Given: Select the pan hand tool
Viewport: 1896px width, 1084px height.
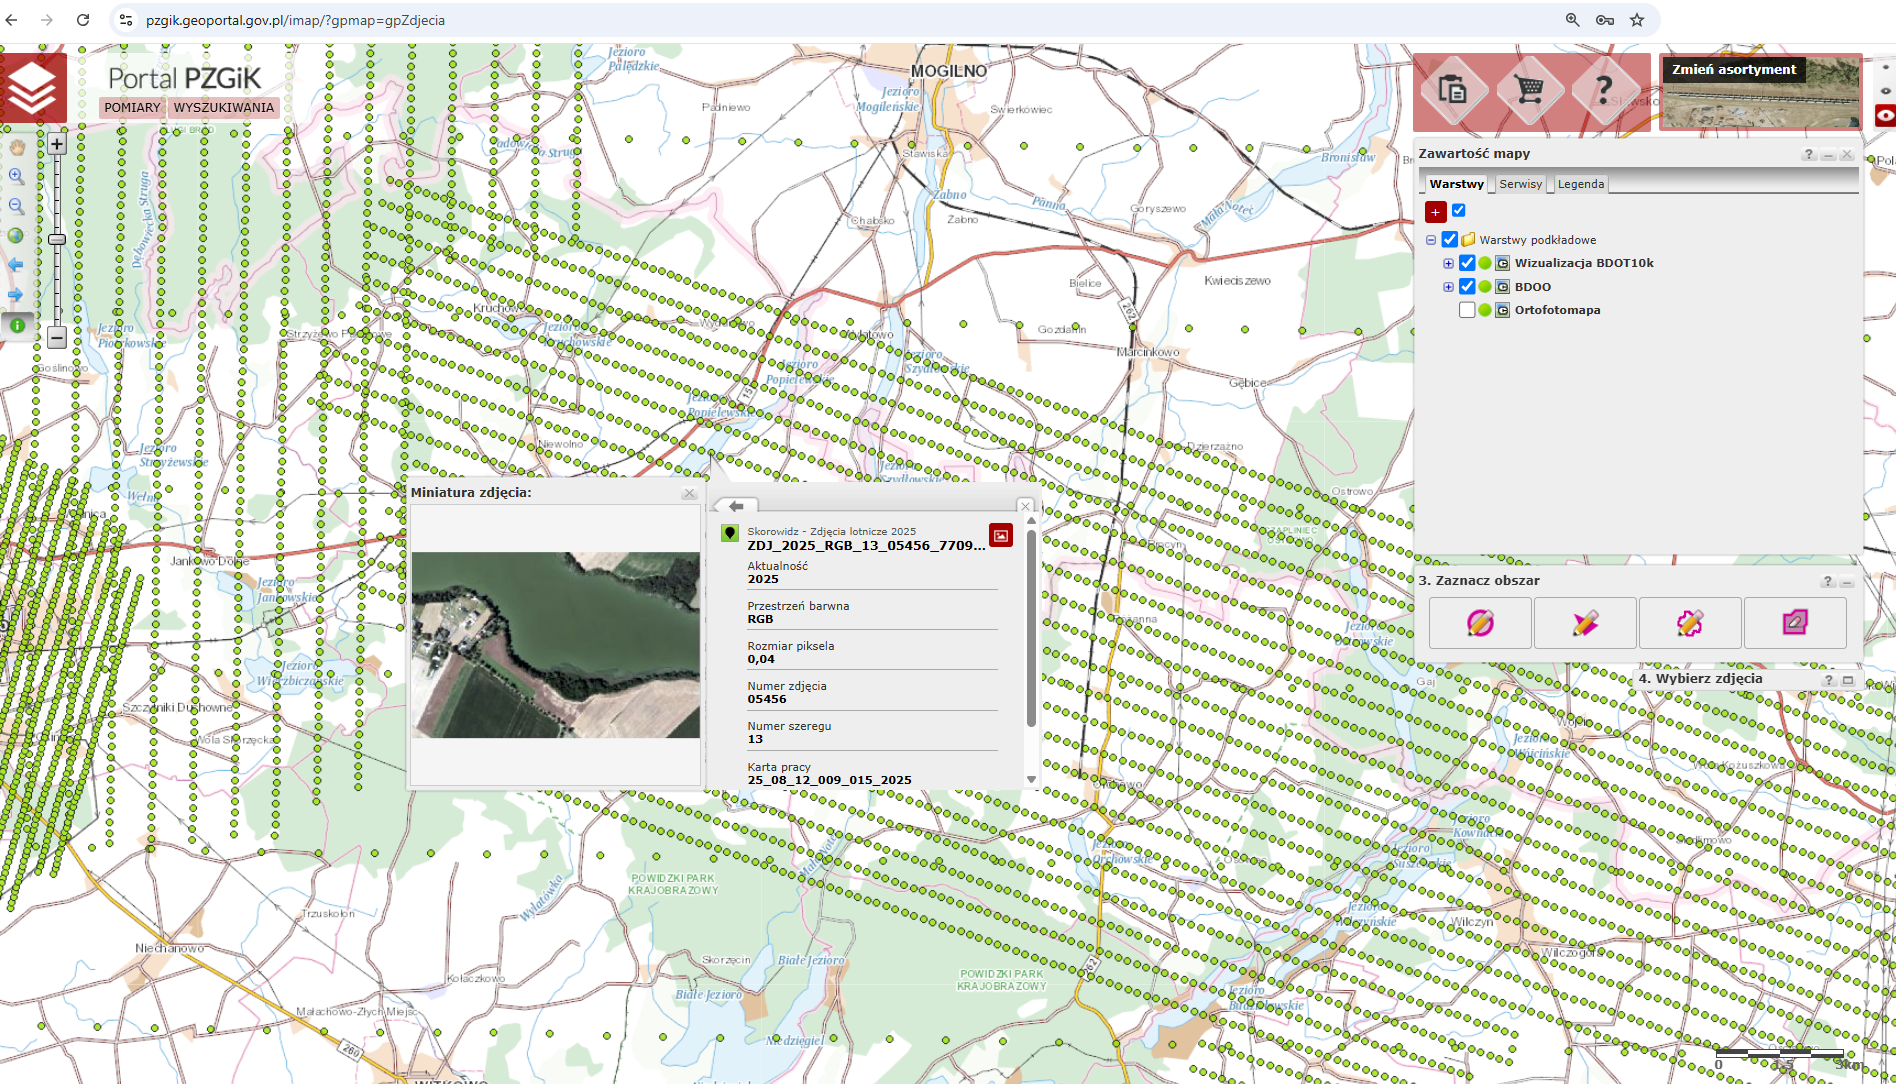Looking at the screenshot, I should tap(17, 147).
